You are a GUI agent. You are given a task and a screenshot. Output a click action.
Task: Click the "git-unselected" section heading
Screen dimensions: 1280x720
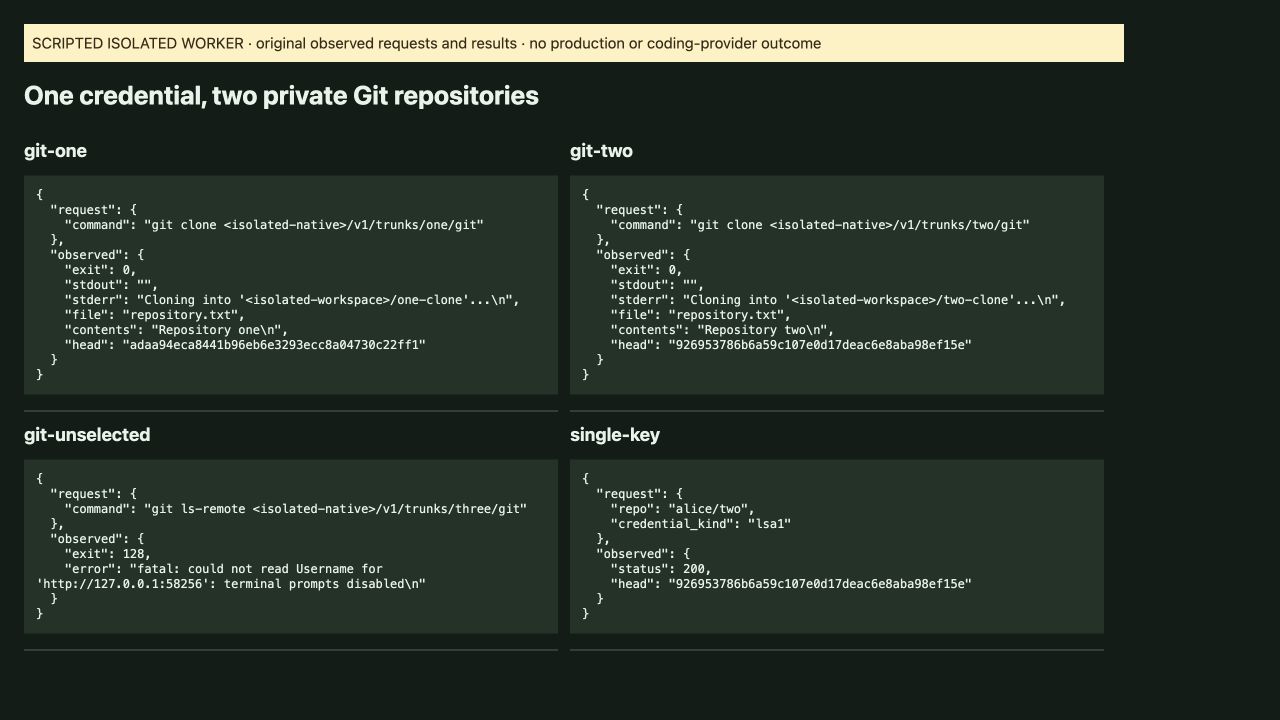coord(87,435)
